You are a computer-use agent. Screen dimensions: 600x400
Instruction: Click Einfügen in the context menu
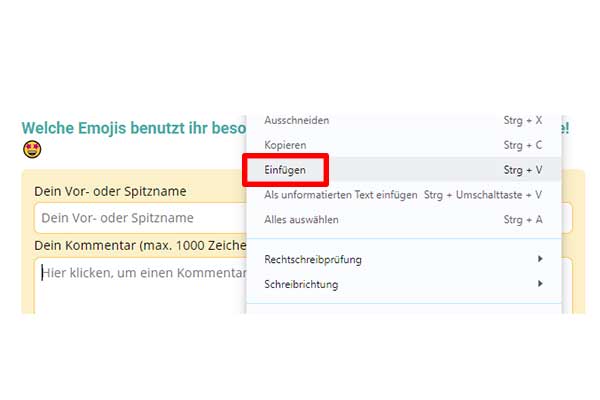[x=285, y=170]
